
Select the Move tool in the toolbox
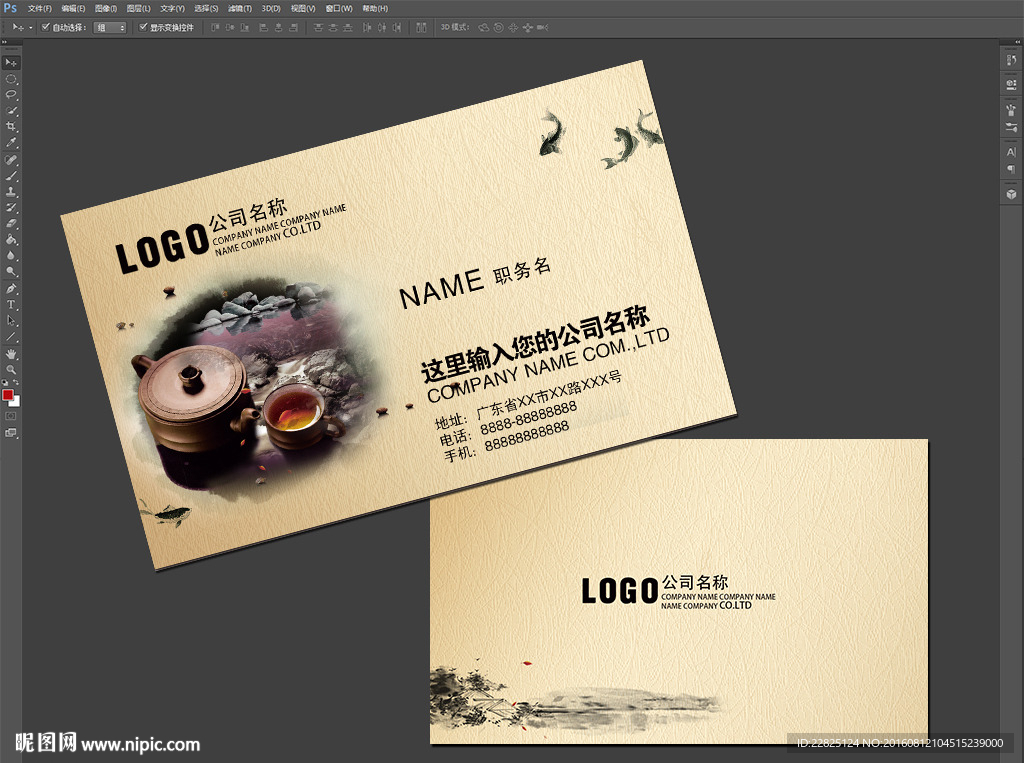11,63
